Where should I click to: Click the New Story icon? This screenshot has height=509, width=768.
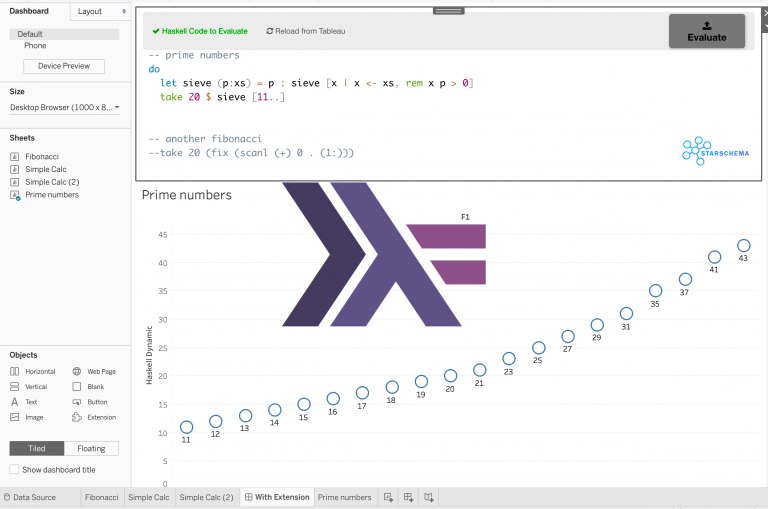tap(429, 497)
